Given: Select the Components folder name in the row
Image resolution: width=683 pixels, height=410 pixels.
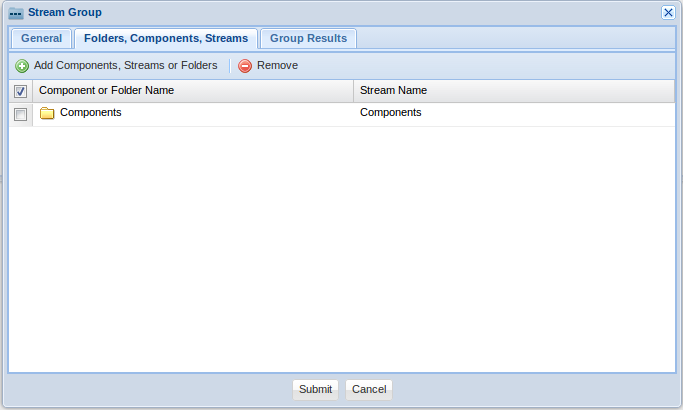Looking at the screenshot, I should 91,113.
